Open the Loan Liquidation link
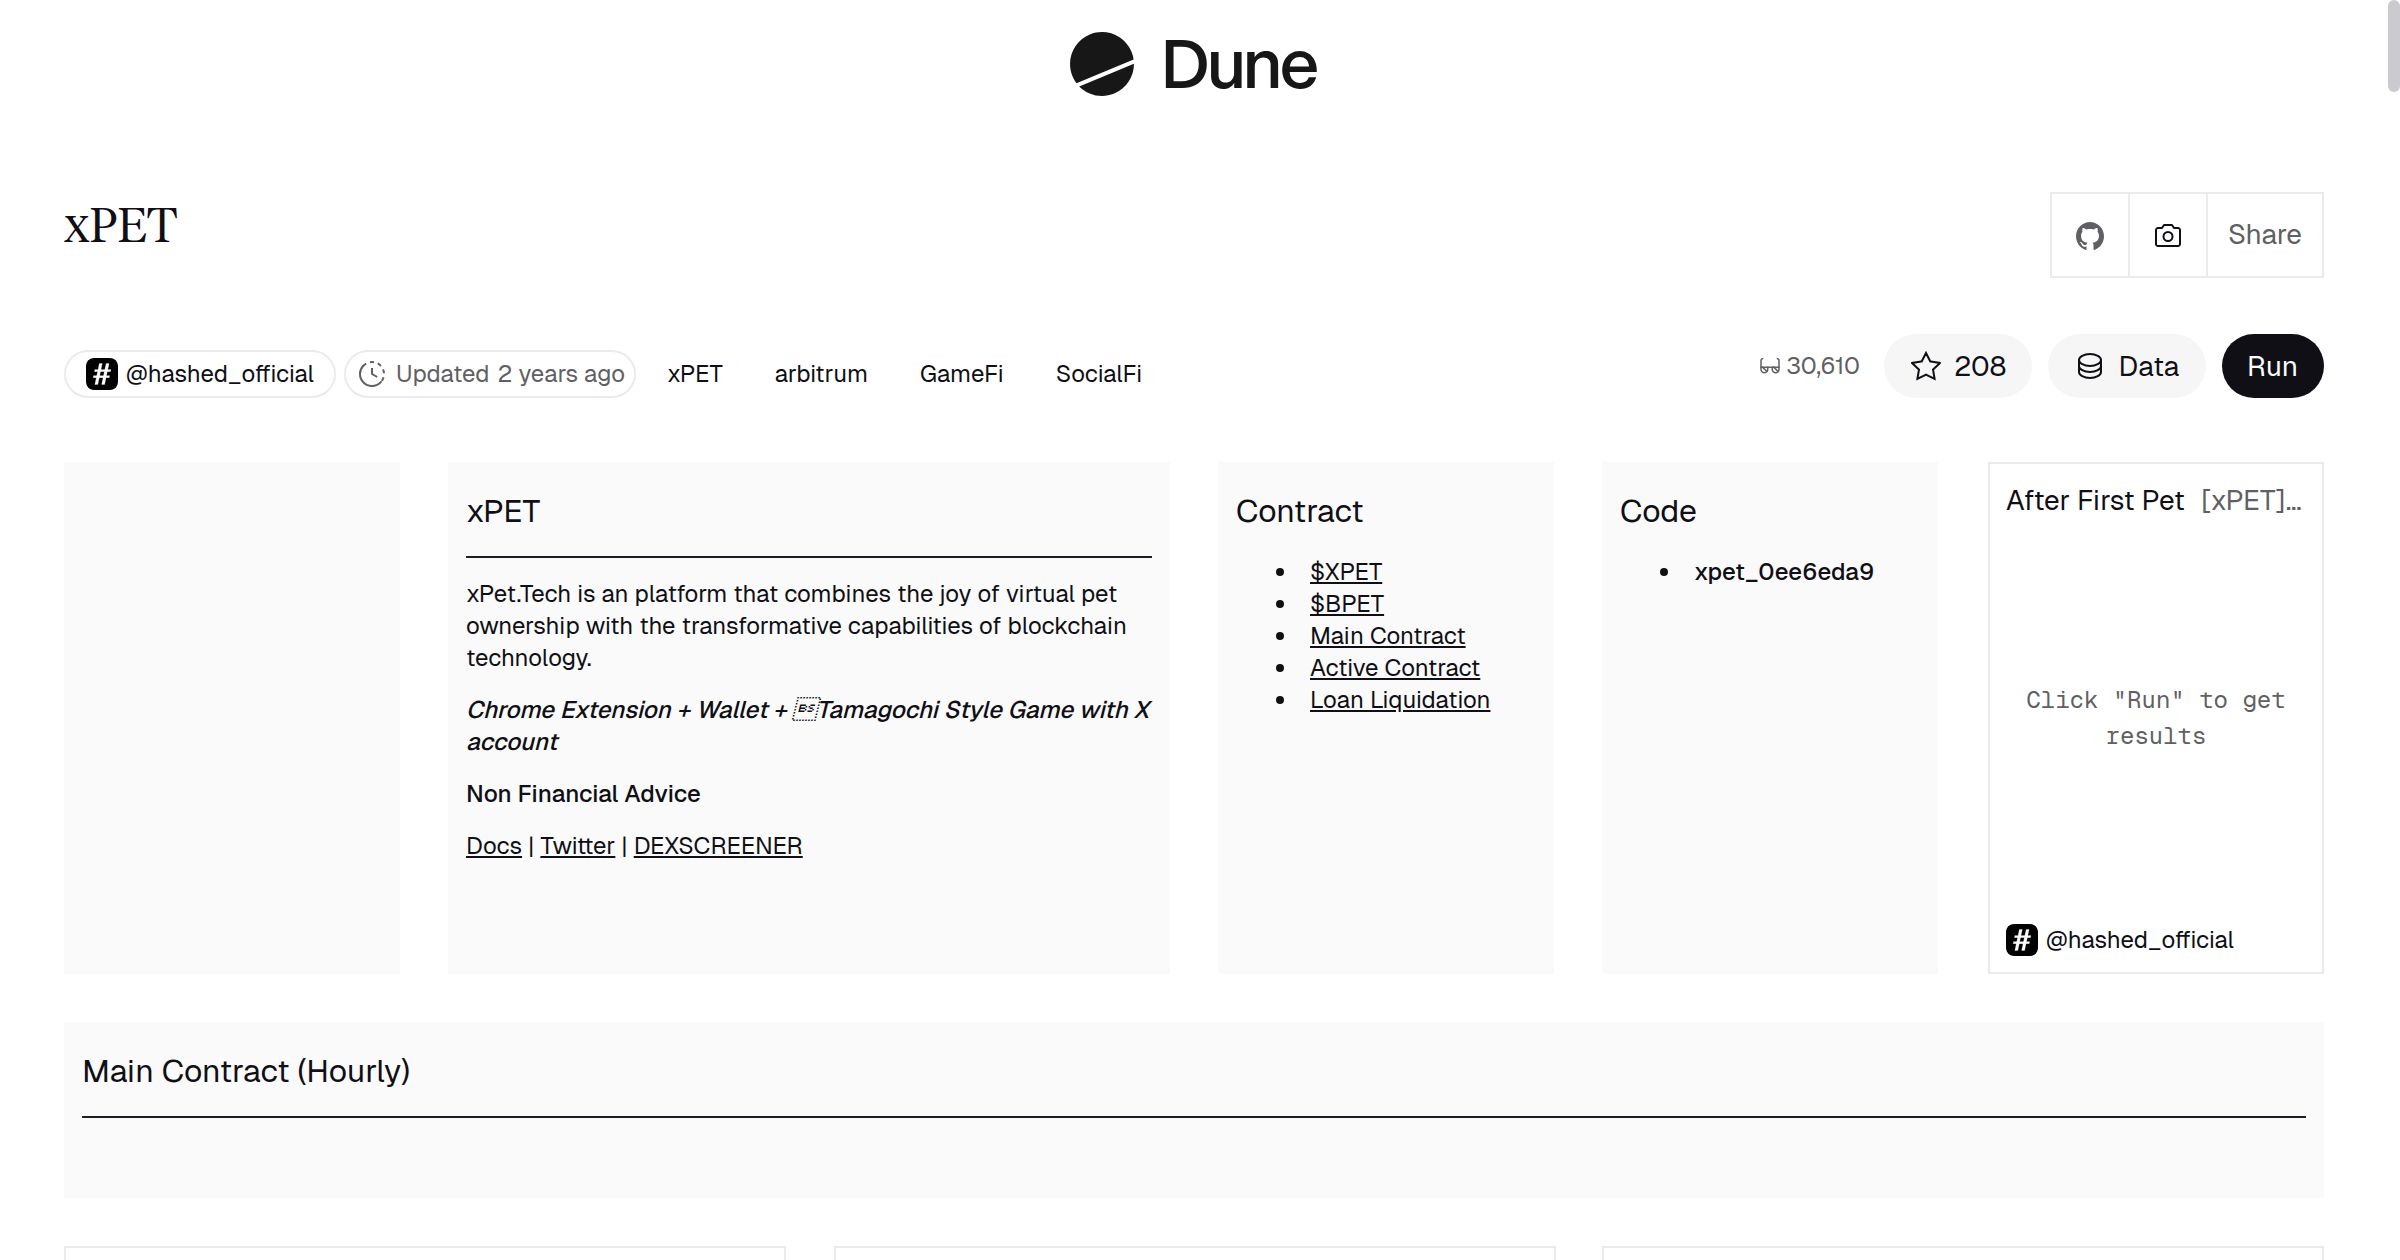Screen dimensions: 2400x1260 click(1399, 700)
